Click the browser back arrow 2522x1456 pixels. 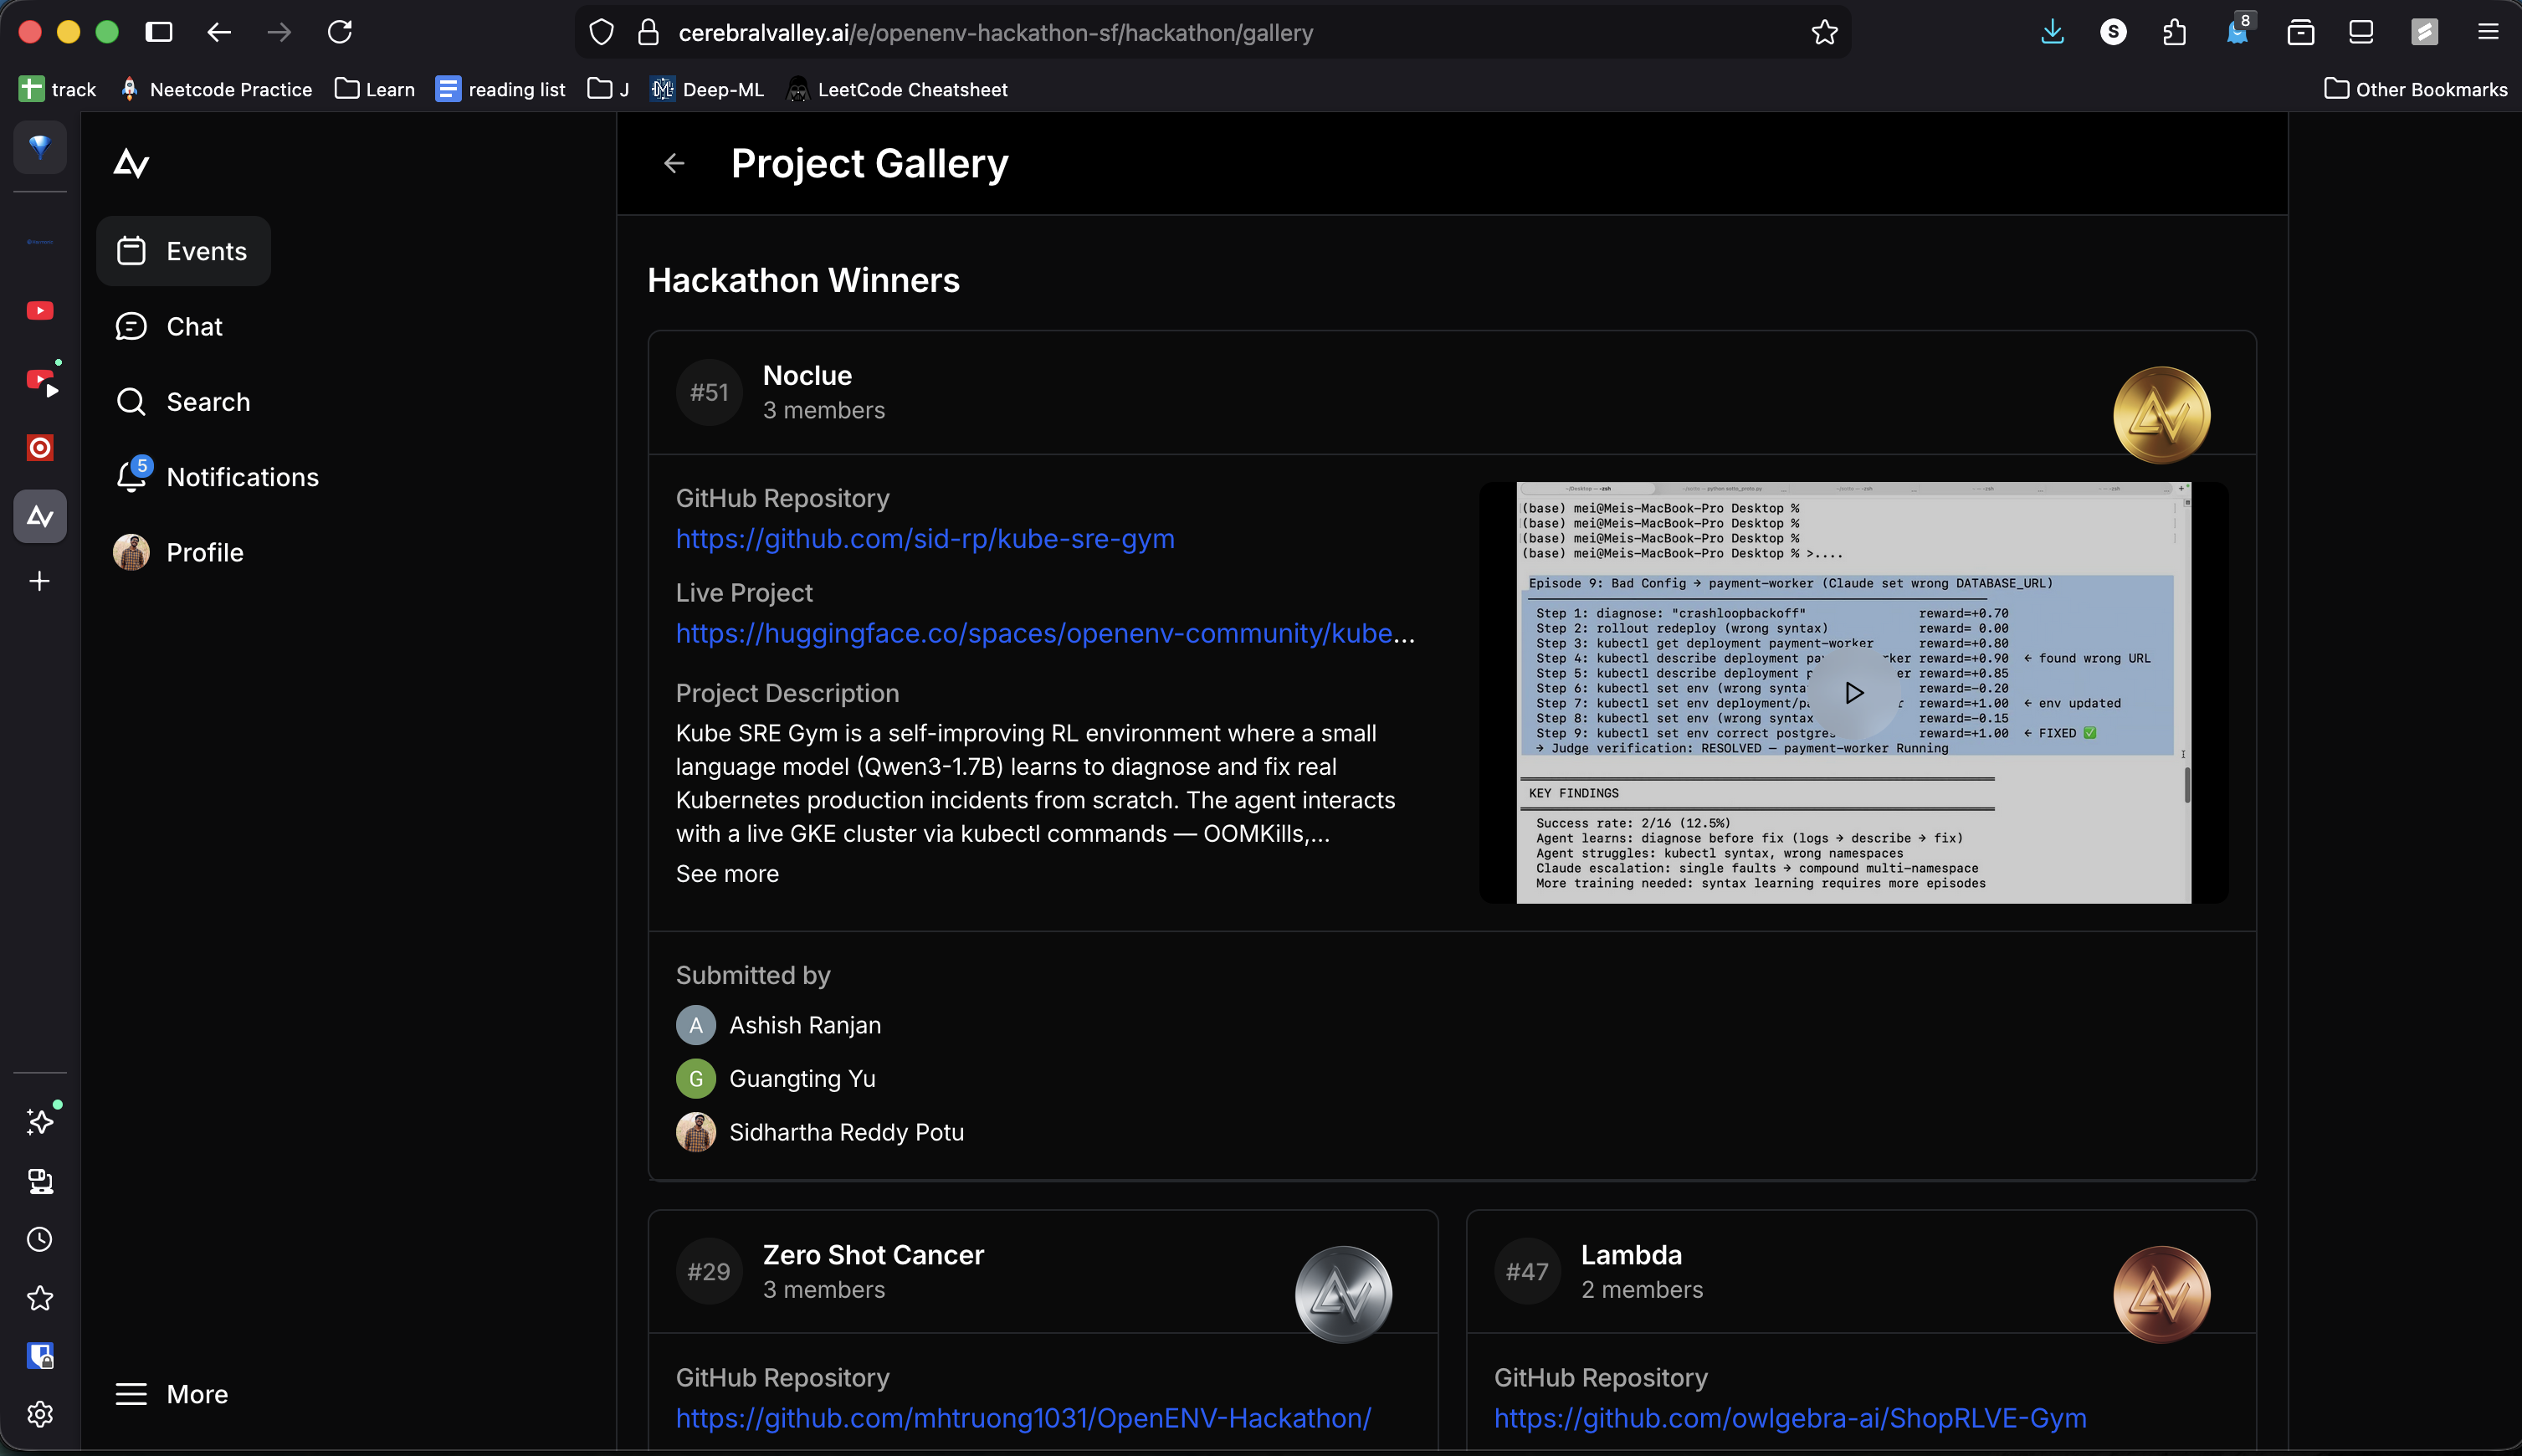click(219, 32)
